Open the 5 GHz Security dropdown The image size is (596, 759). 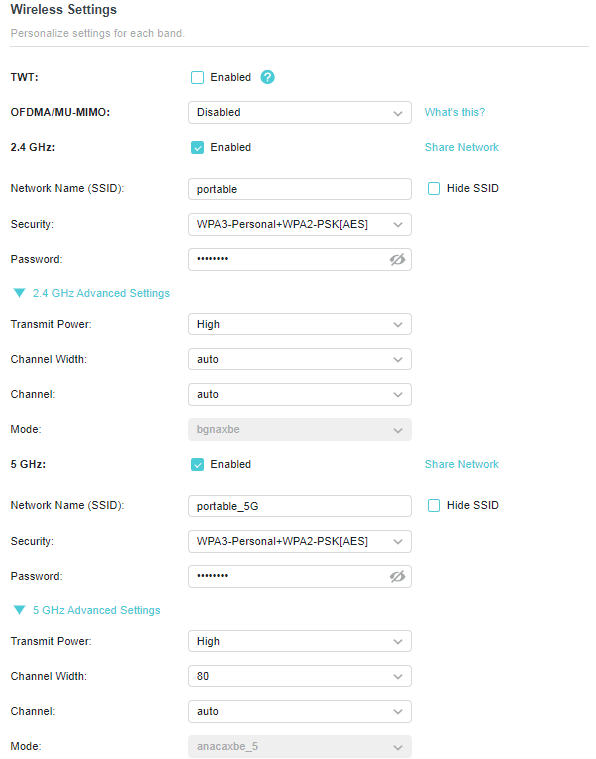(x=300, y=542)
